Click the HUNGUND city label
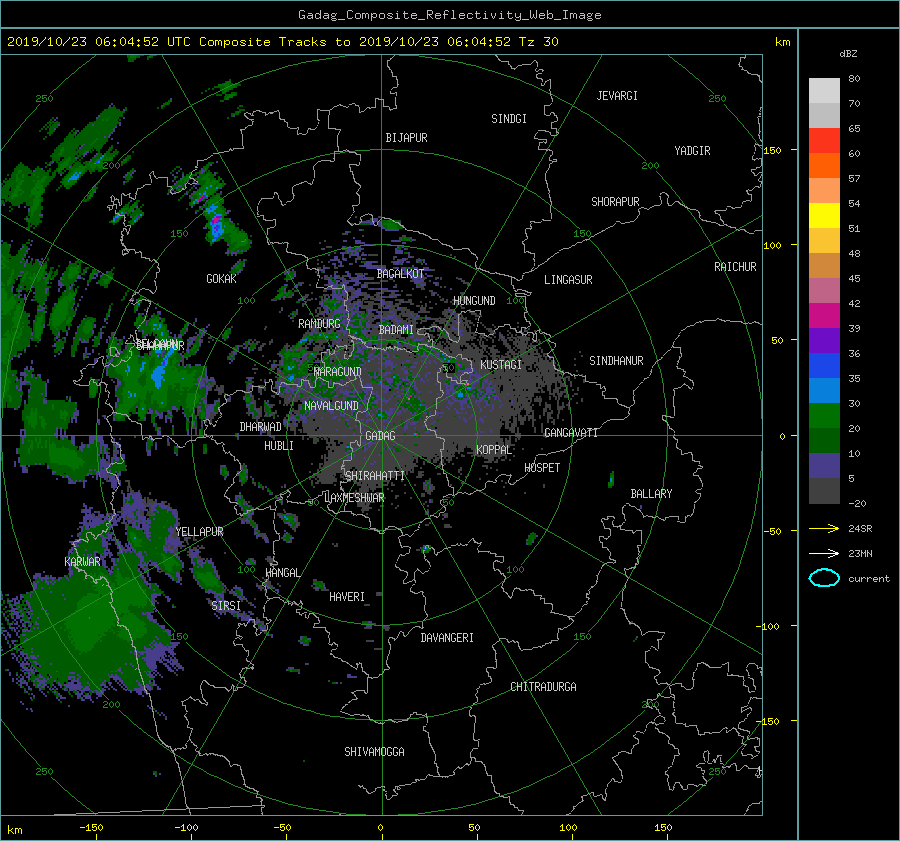The height and width of the screenshot is (841, 900). click(x=474, y=301)
